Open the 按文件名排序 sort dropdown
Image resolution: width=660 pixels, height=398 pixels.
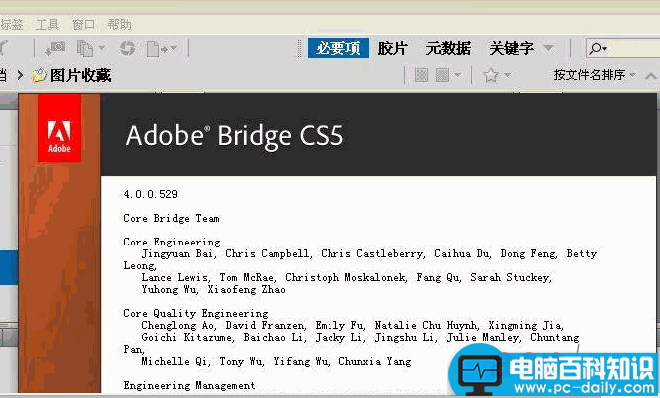(594, 75)
